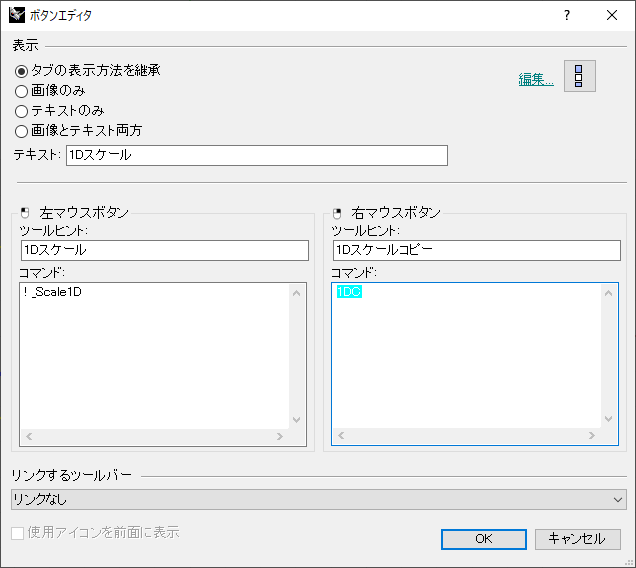The height and width of the screenshot is (568, 636).
Task: Open the '編集...' link to edit the icon
Action: (535, 80)
